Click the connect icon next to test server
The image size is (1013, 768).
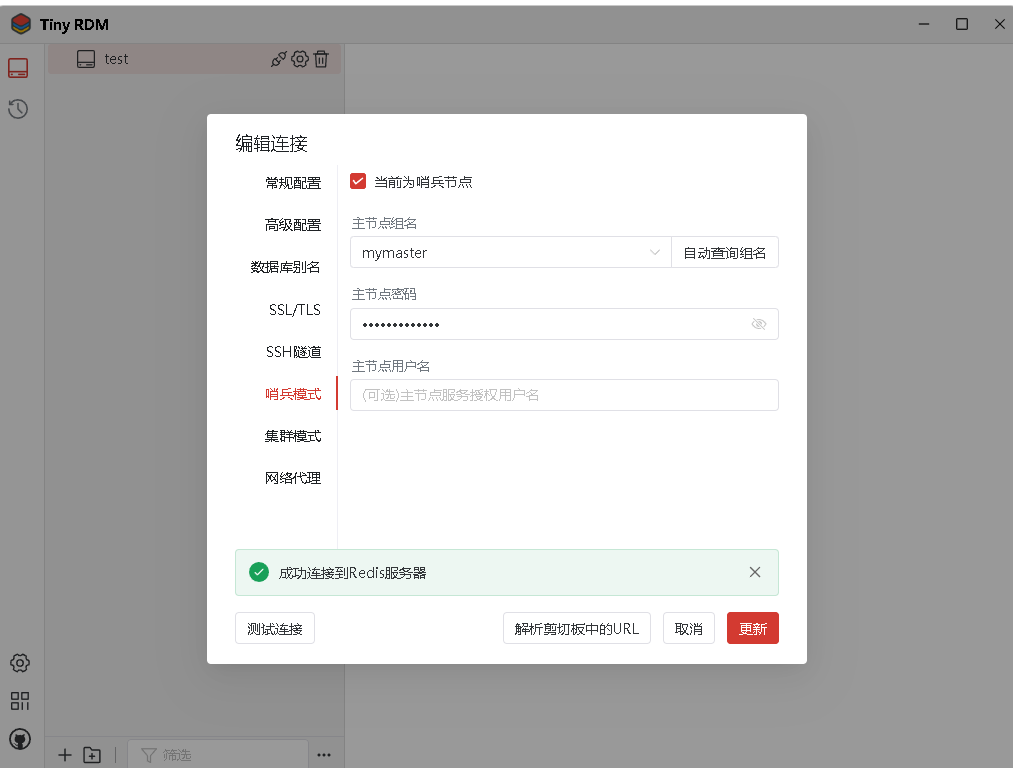[x=278, y=59]
